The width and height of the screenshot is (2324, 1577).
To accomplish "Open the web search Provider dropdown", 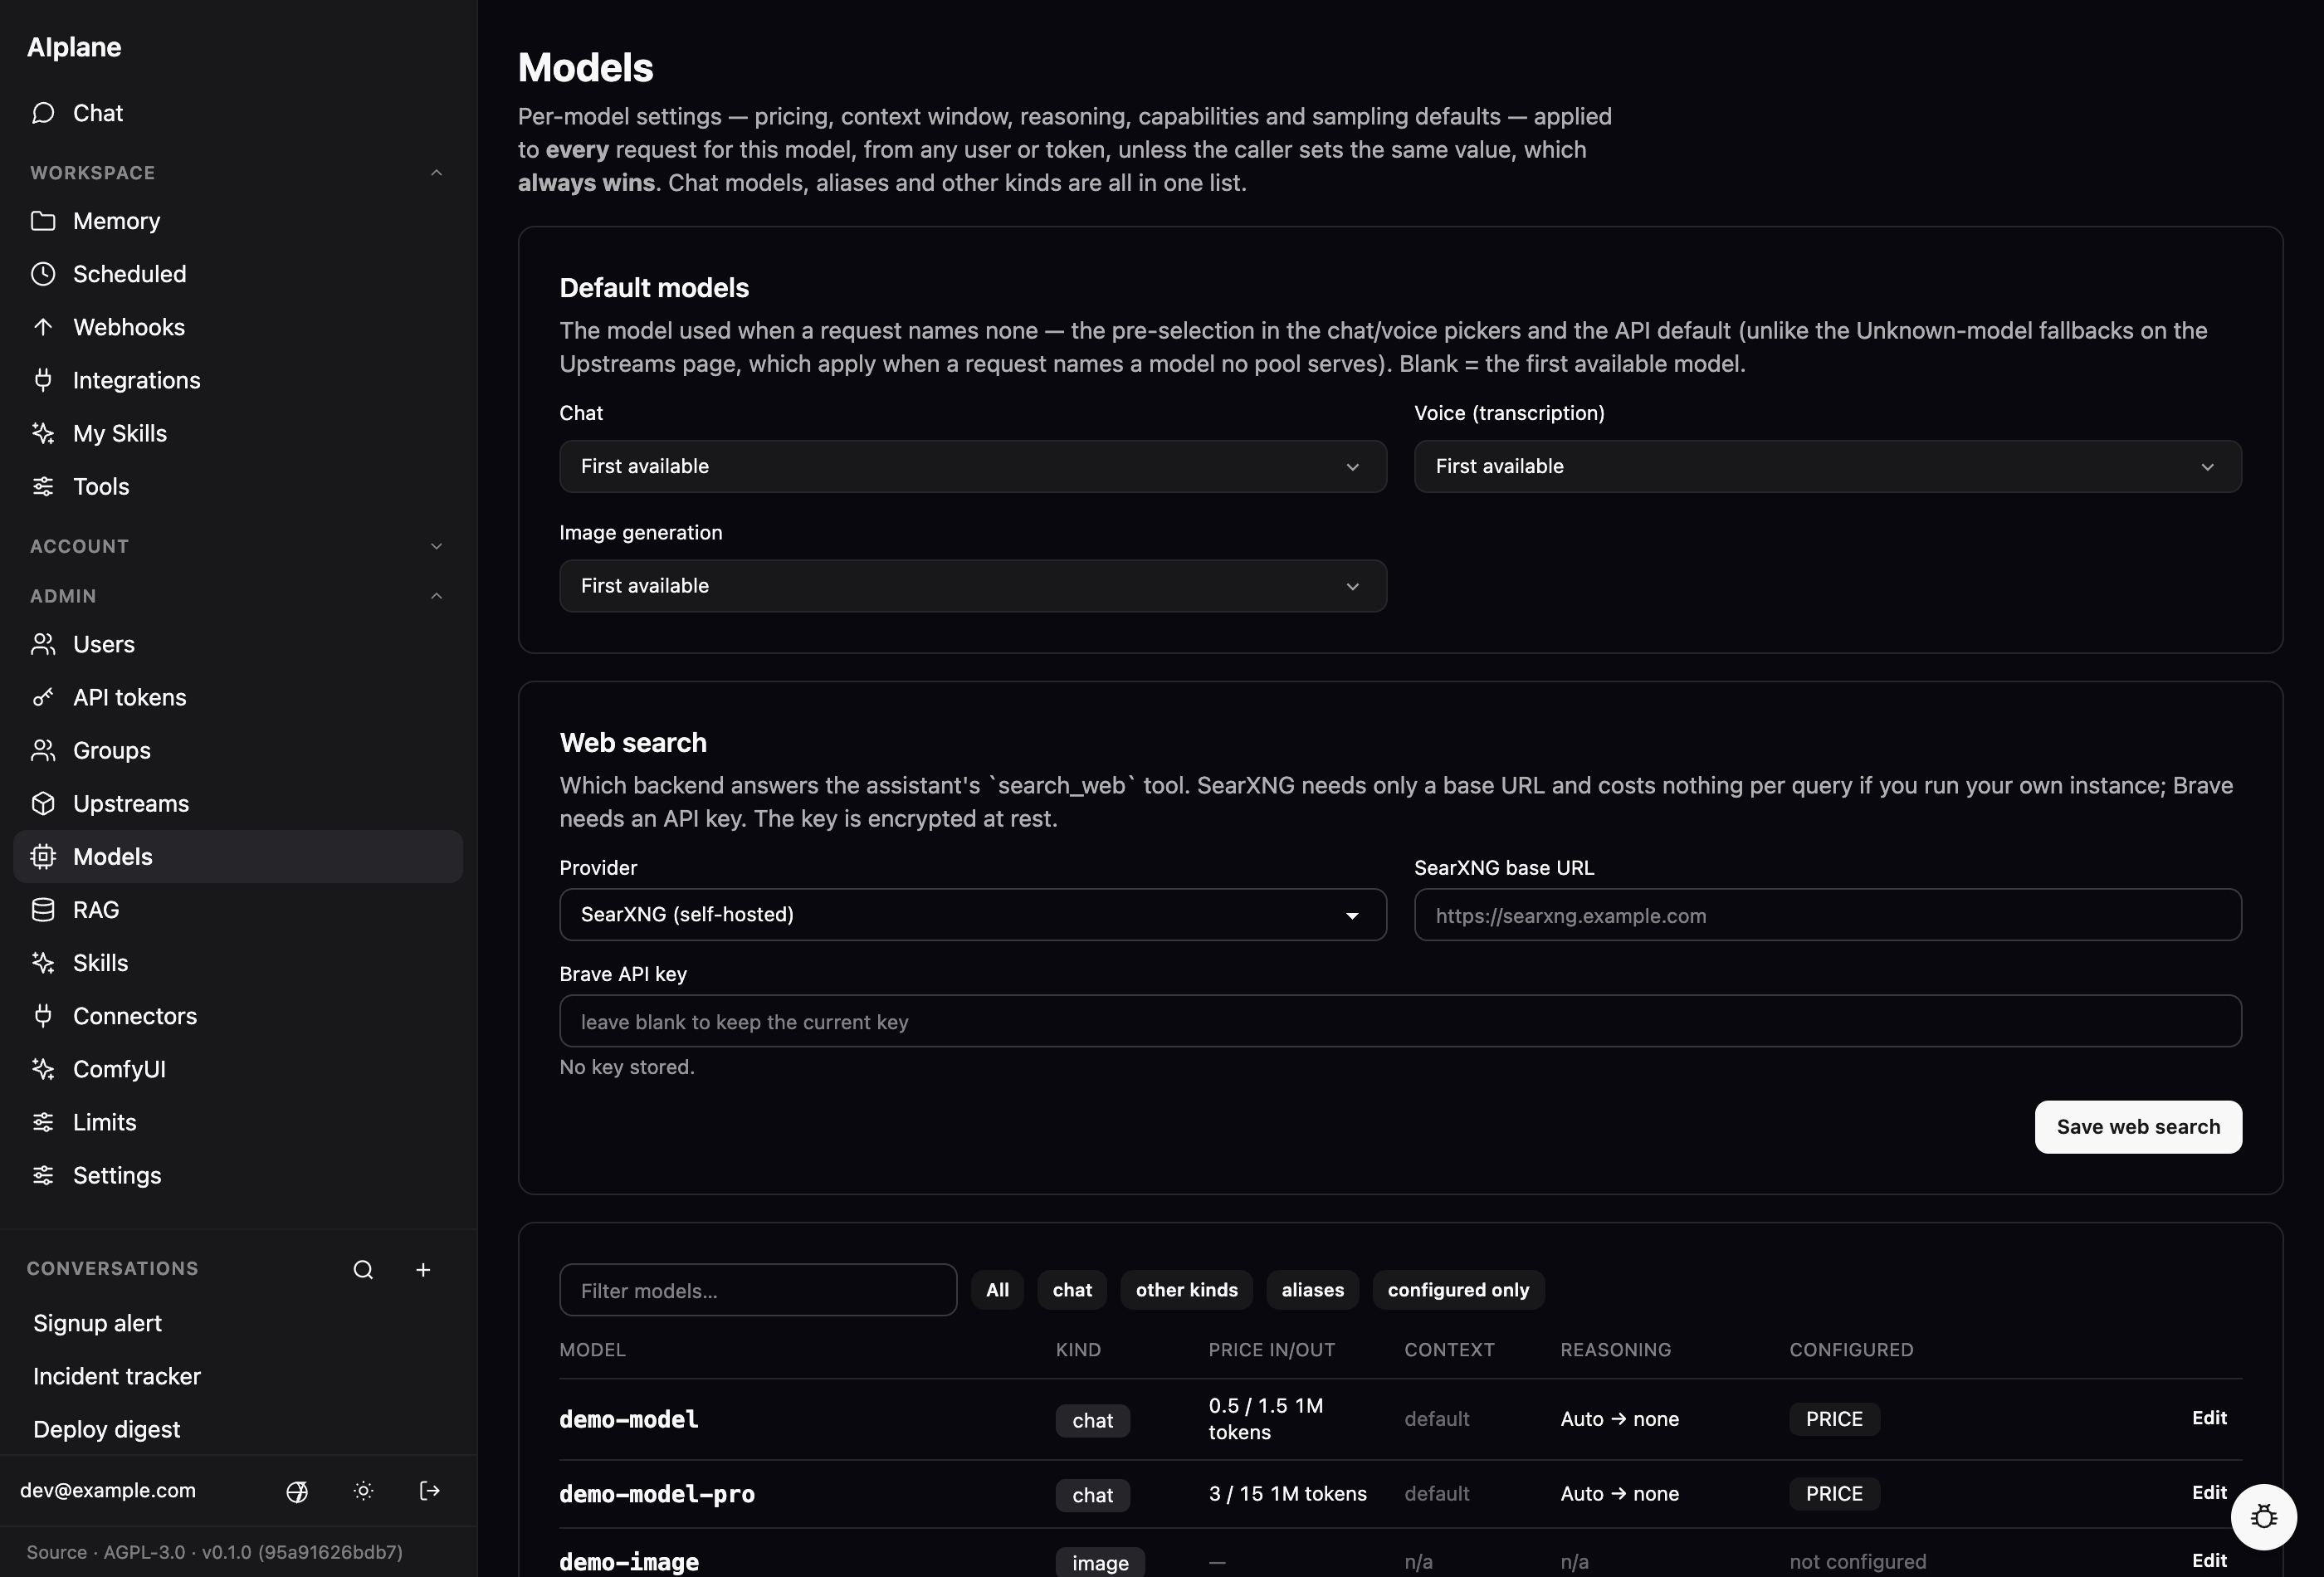I will (972, 914).
